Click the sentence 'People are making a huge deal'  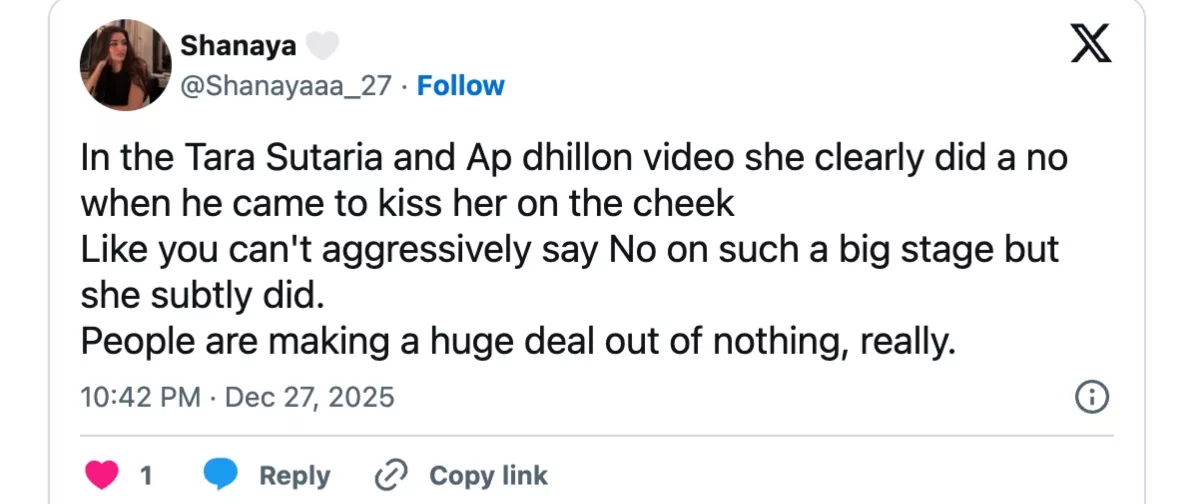click(x=519, y=341)
